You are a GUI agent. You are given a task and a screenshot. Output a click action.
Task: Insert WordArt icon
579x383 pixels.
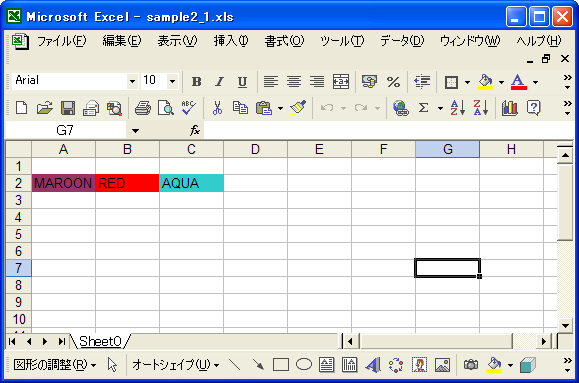point(373,365)
